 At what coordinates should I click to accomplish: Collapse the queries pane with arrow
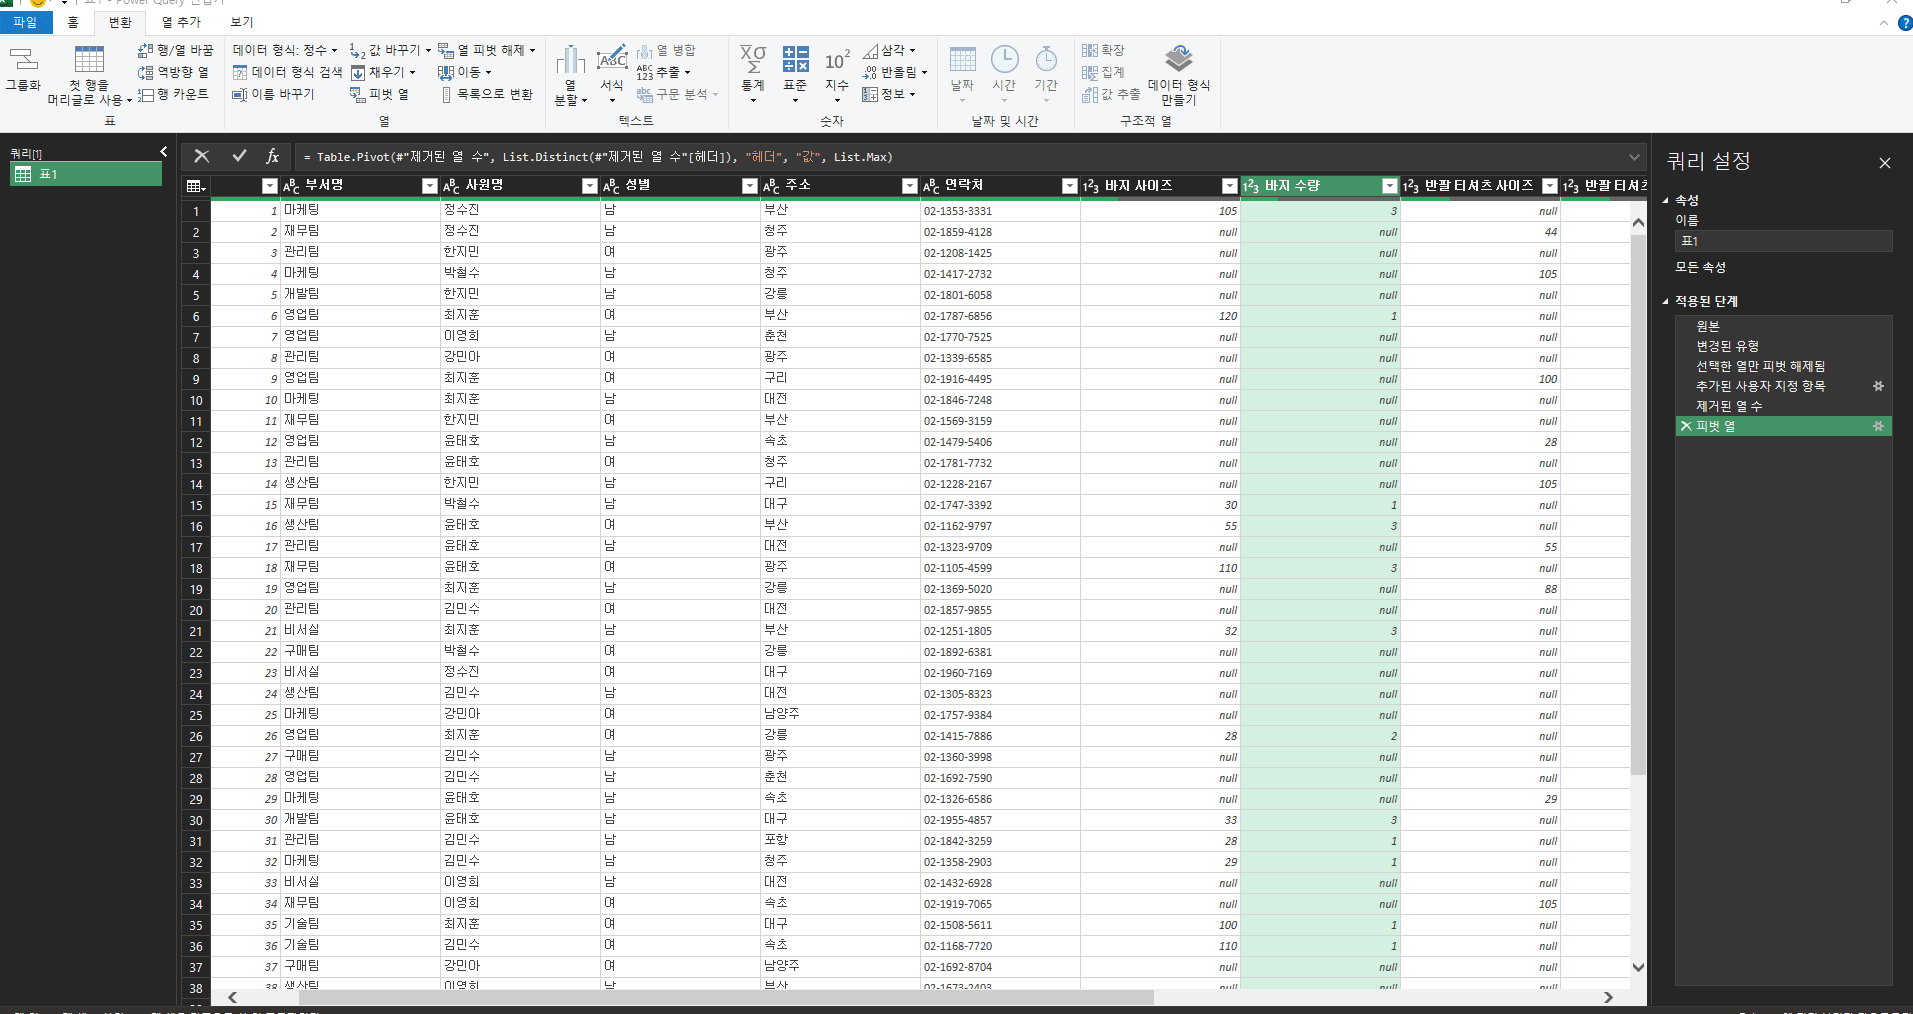click(164, 152)
